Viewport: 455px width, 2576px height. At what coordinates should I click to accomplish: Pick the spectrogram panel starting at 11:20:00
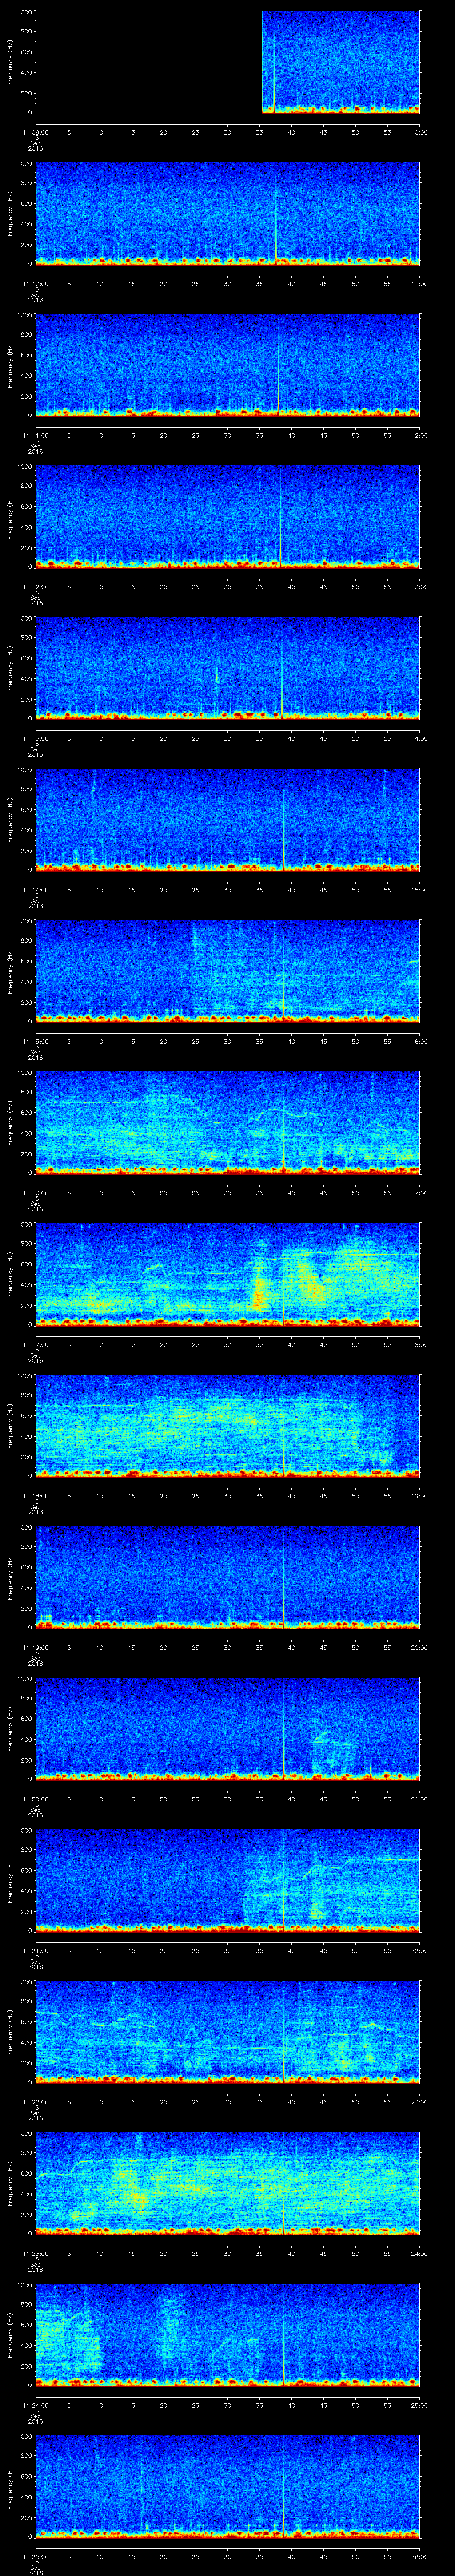coord(228,1728)
